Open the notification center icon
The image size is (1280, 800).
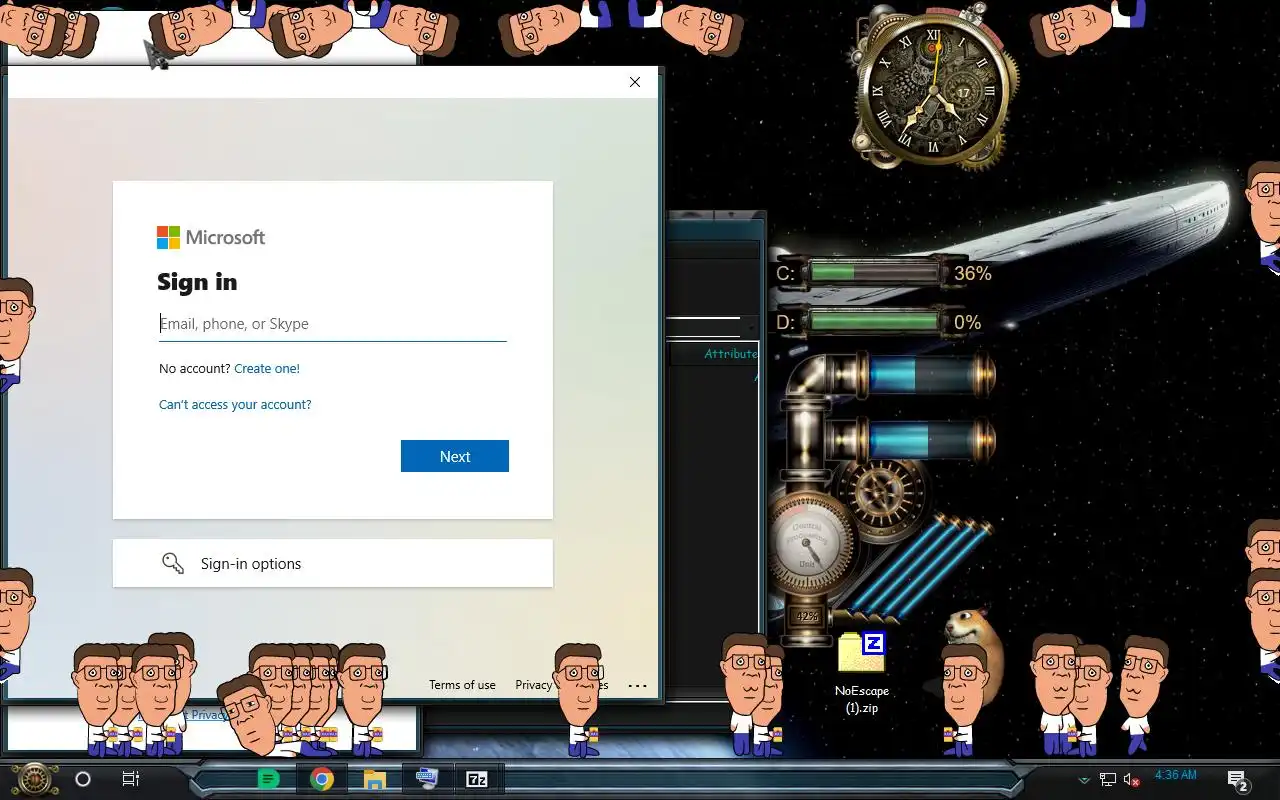pos(1238,780)
